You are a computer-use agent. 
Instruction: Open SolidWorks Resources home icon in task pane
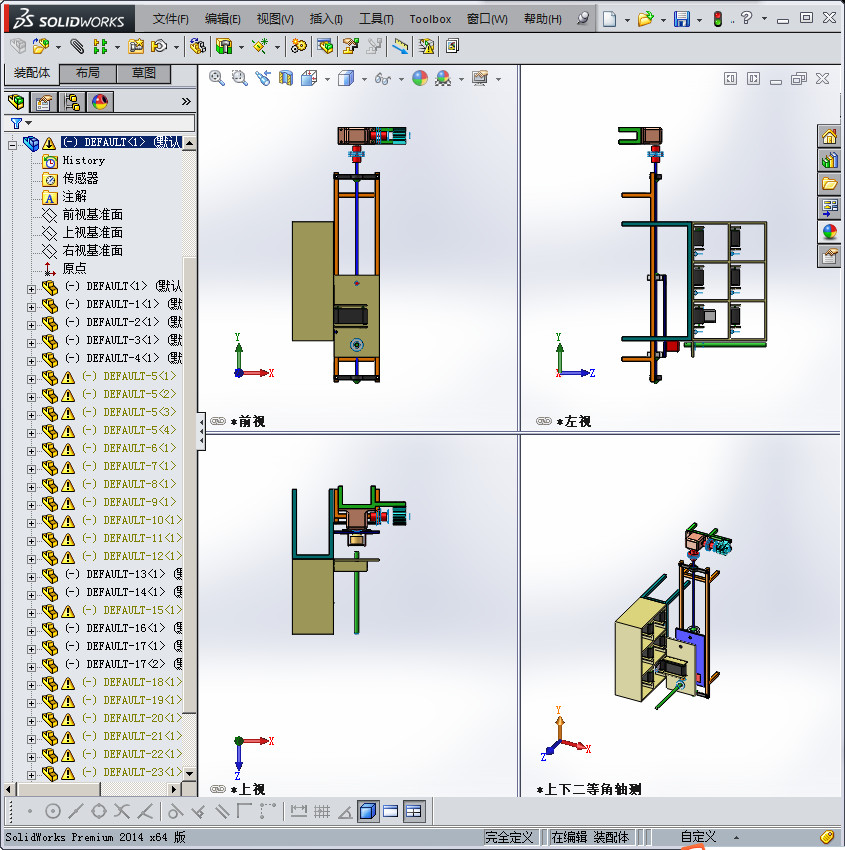(829, 137)
